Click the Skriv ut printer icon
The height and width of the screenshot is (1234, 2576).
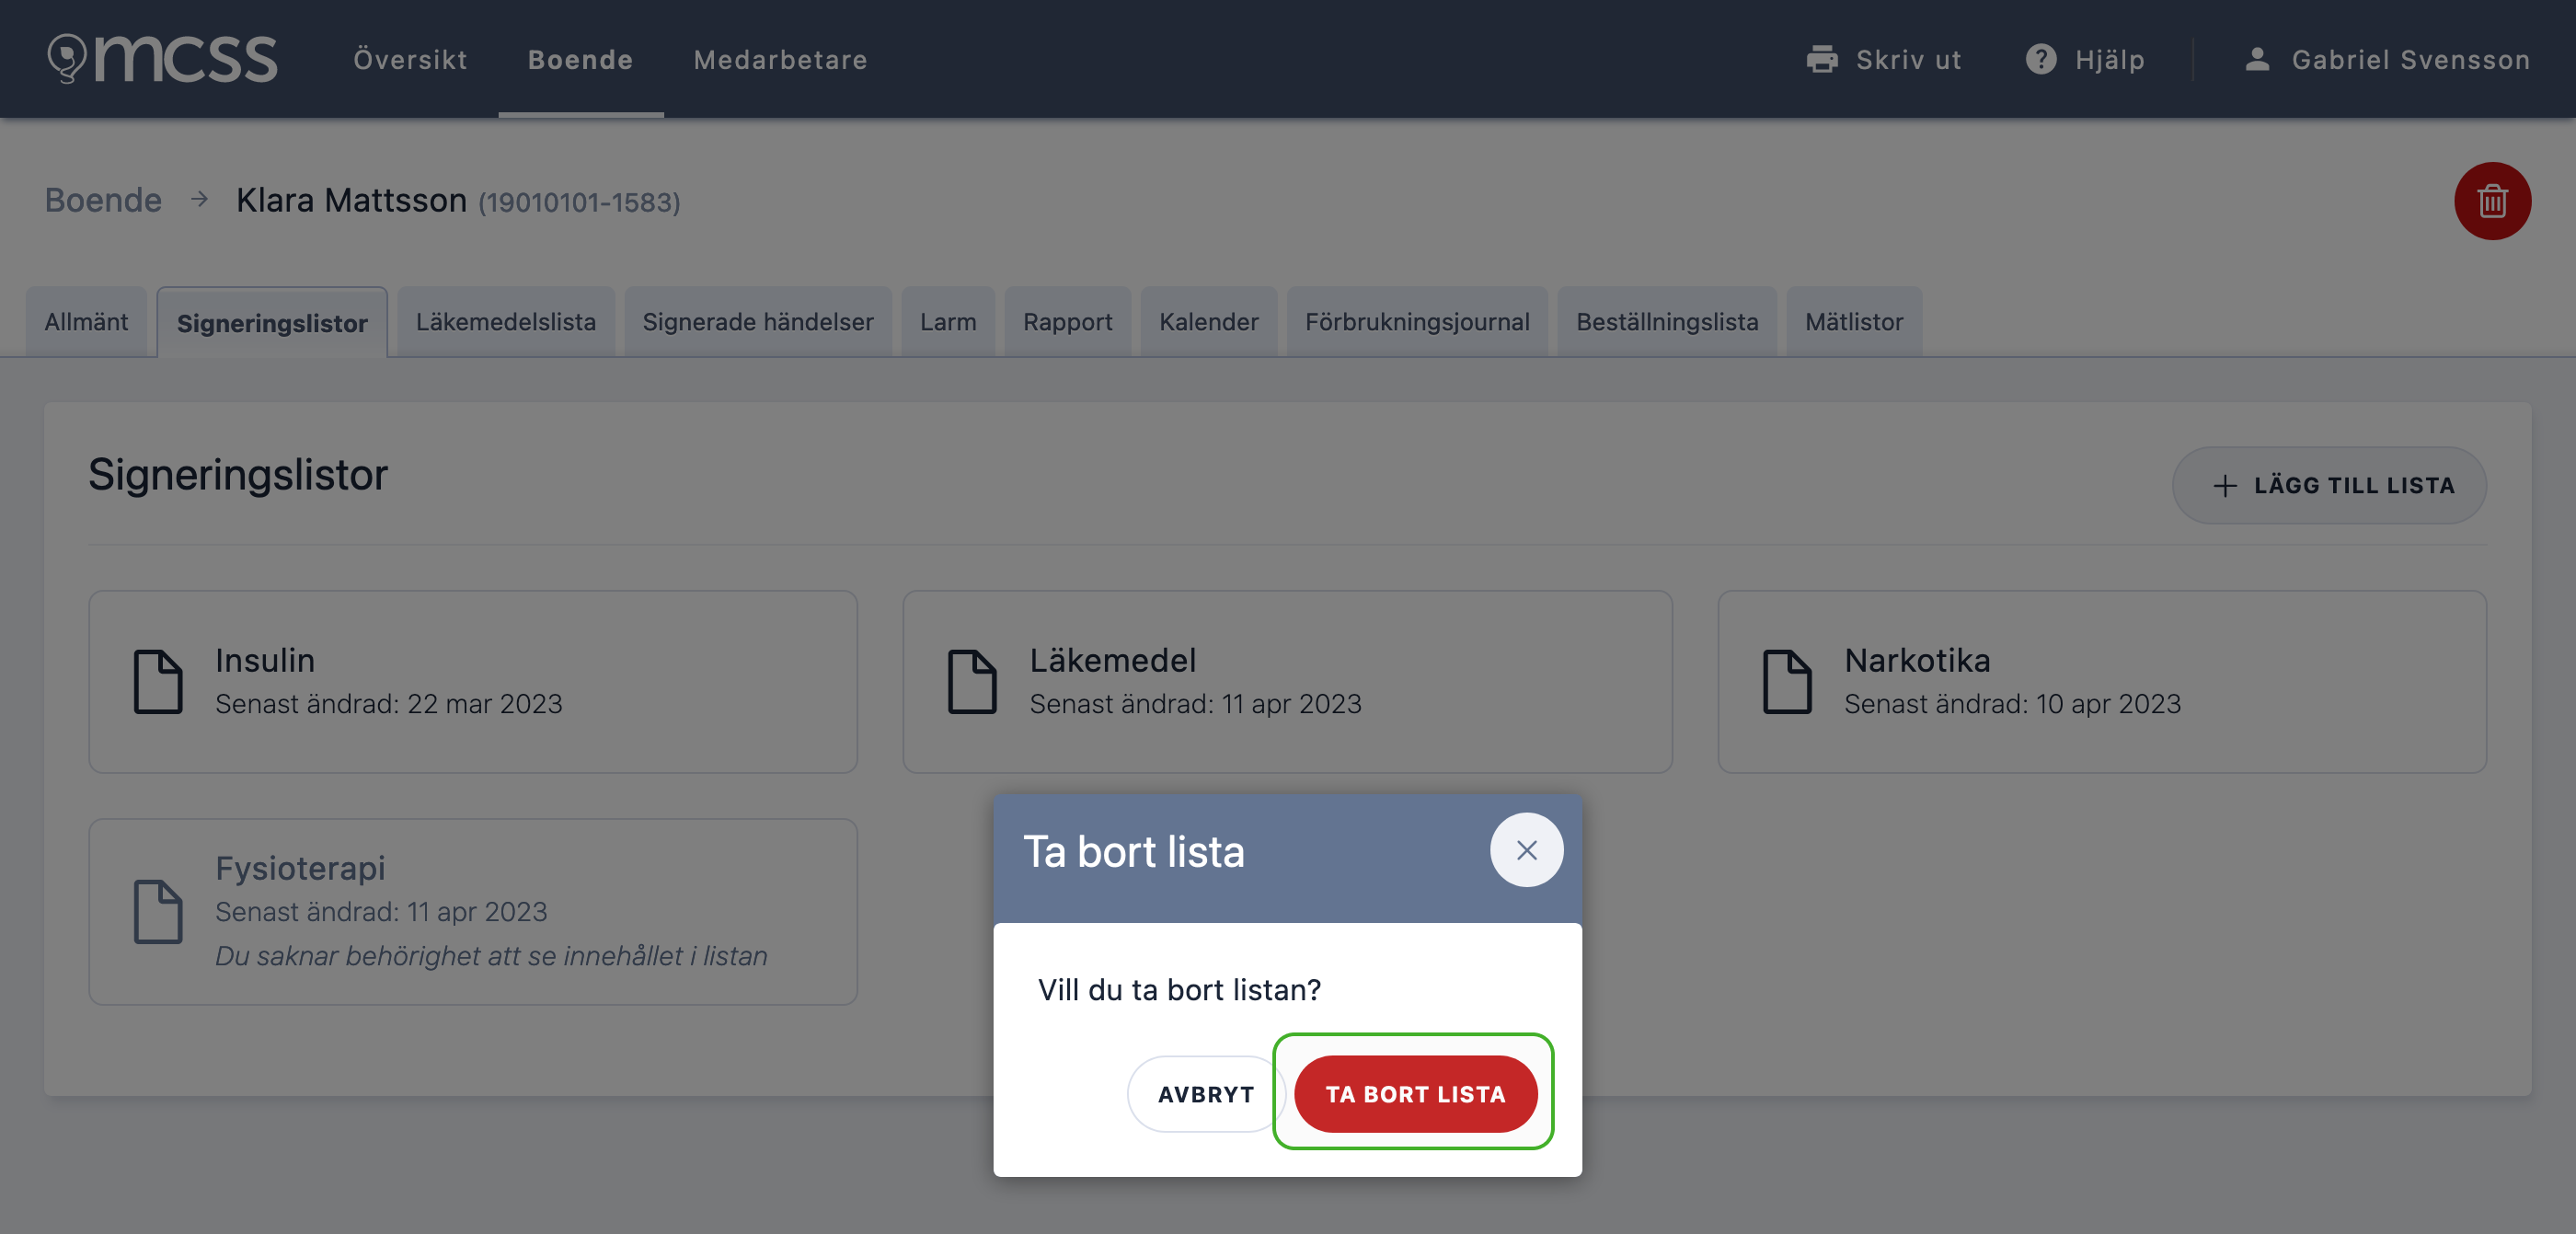tap(1823, 59)
